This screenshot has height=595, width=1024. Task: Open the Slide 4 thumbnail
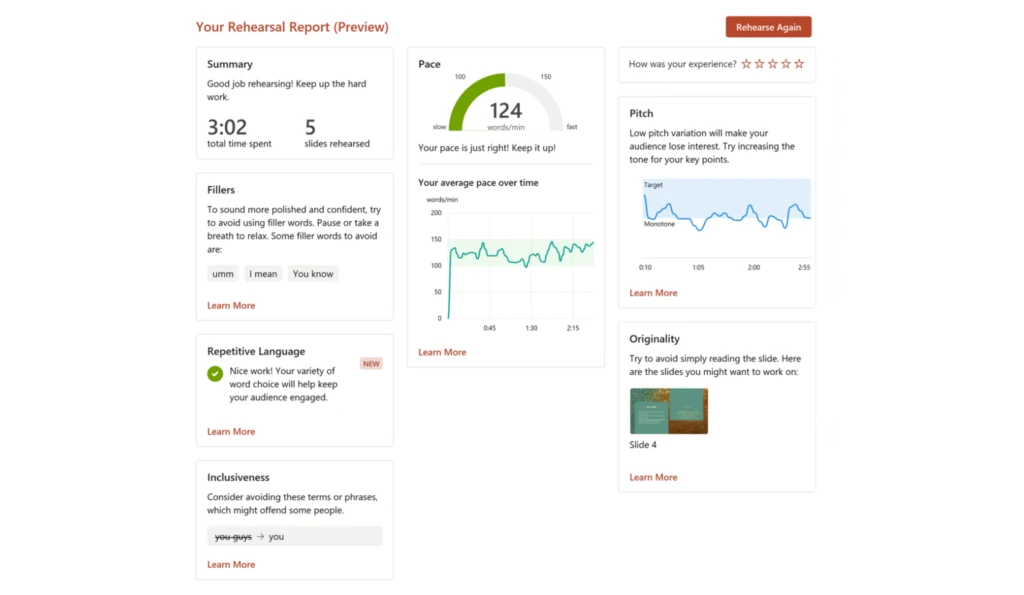[x=669, y=411]
